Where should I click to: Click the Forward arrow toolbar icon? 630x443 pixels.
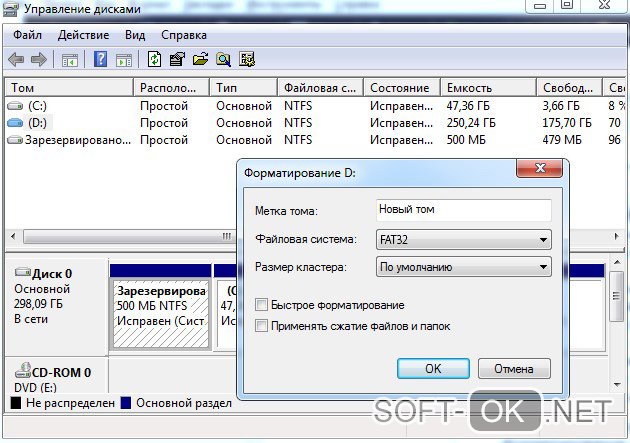39,60
